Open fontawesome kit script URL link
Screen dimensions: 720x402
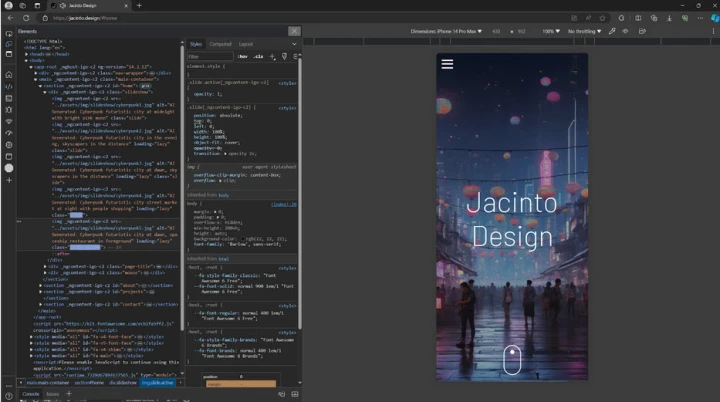tap(118, 324)
